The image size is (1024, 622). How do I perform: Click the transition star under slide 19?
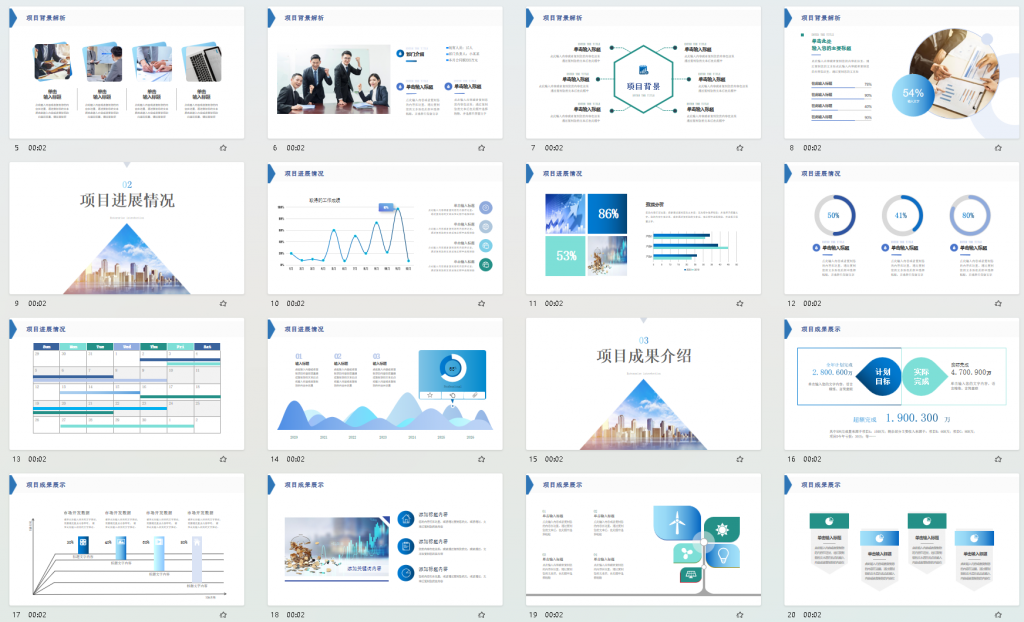click(x=739, y=614)
